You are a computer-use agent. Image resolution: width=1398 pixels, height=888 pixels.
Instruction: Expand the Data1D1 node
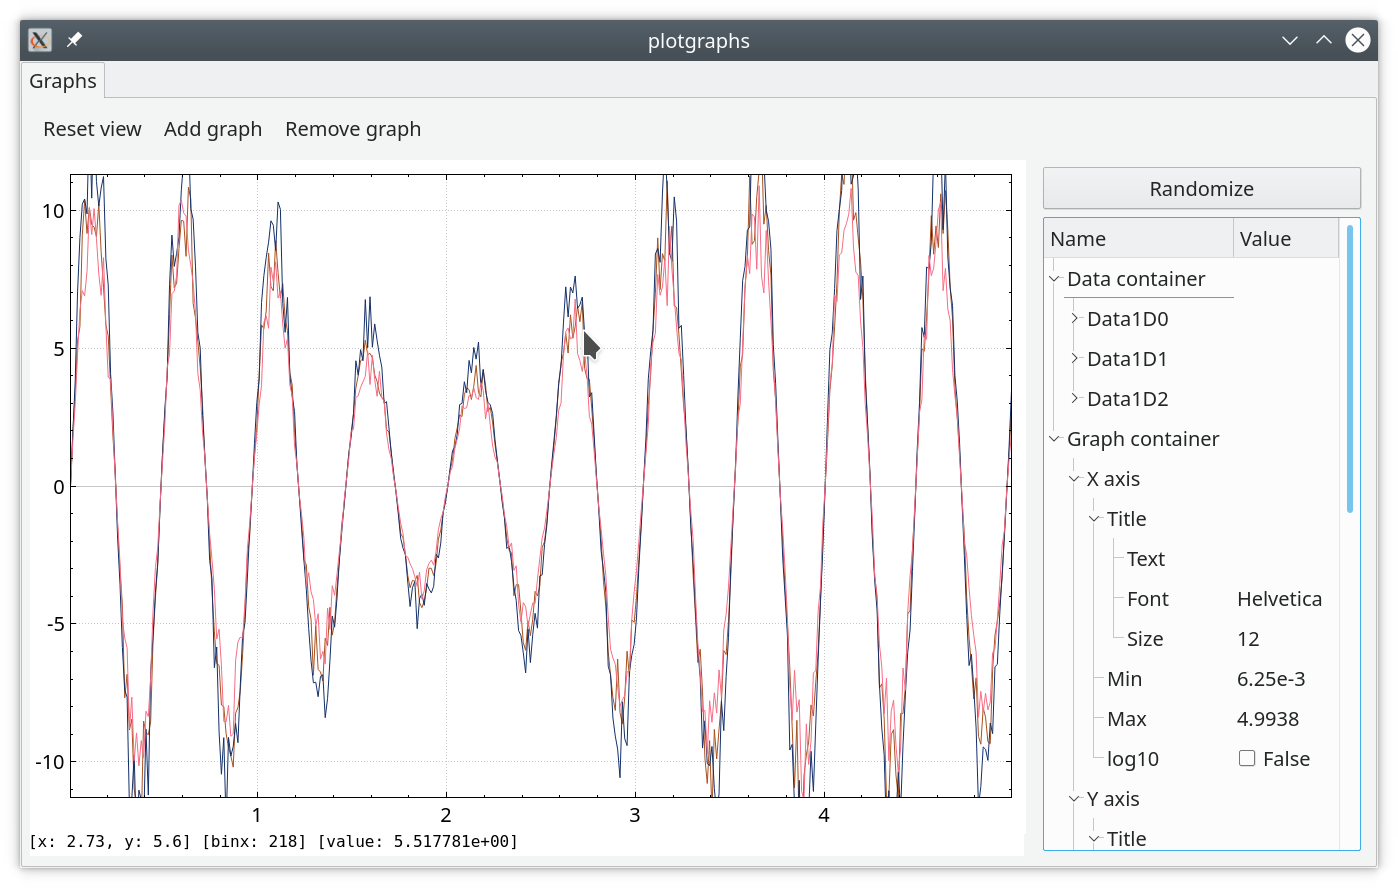(x=1074, y=359)
